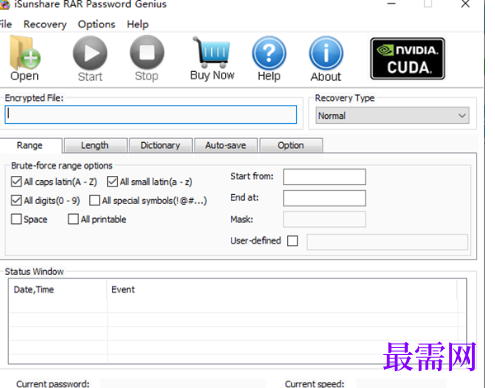Open the Recovery menu
The width and height of the screenshot is (495, 388).
point(45,24)
